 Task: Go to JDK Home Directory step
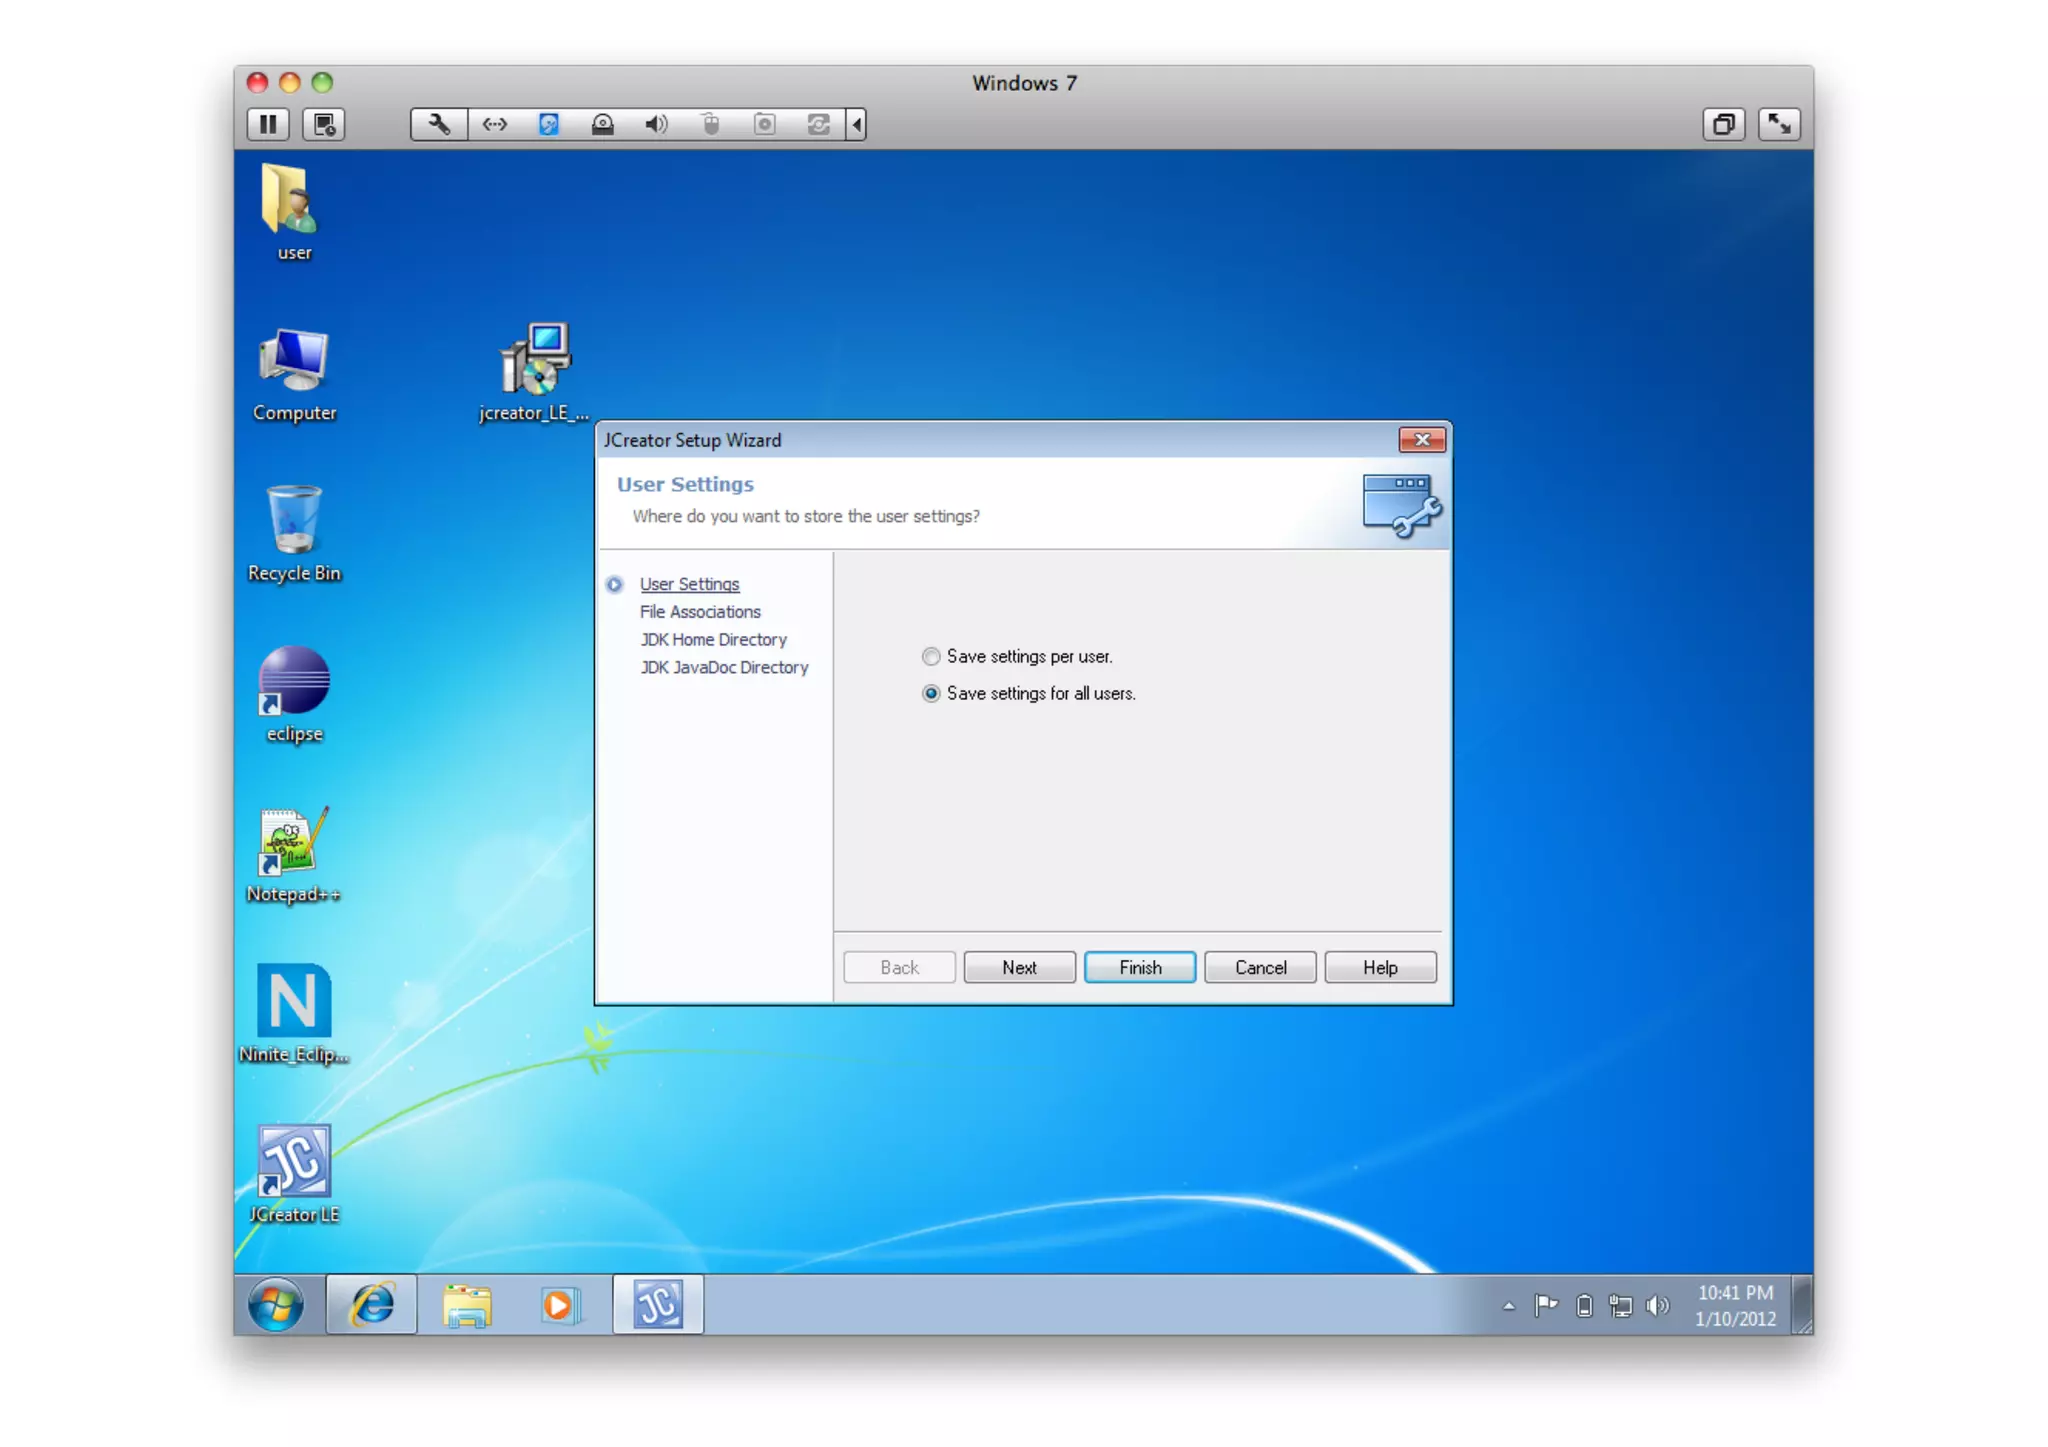(x=713, y=640)
